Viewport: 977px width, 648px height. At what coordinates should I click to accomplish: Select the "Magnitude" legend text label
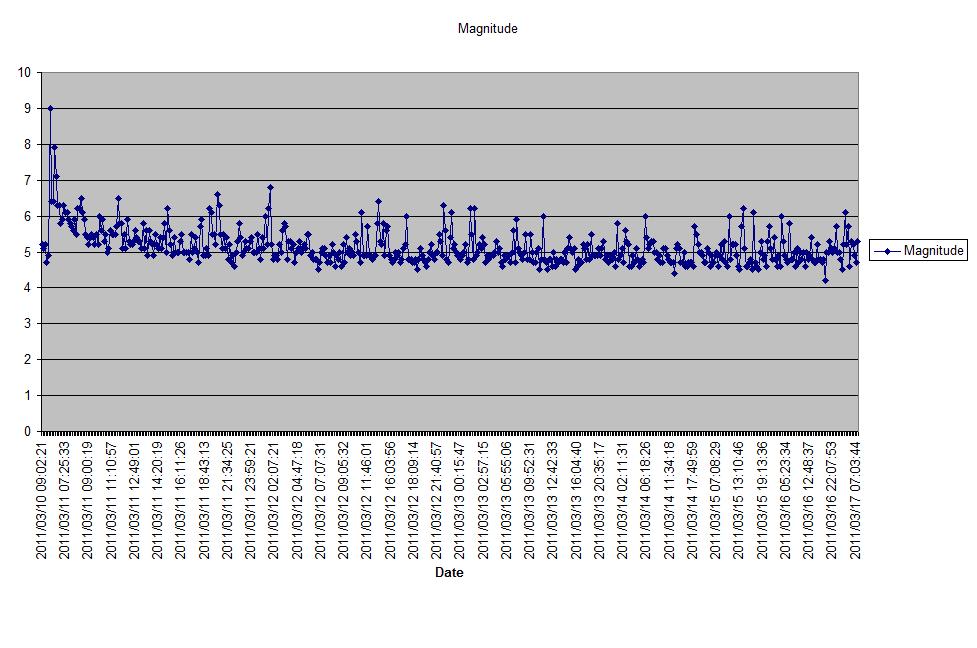coord(933,251)
